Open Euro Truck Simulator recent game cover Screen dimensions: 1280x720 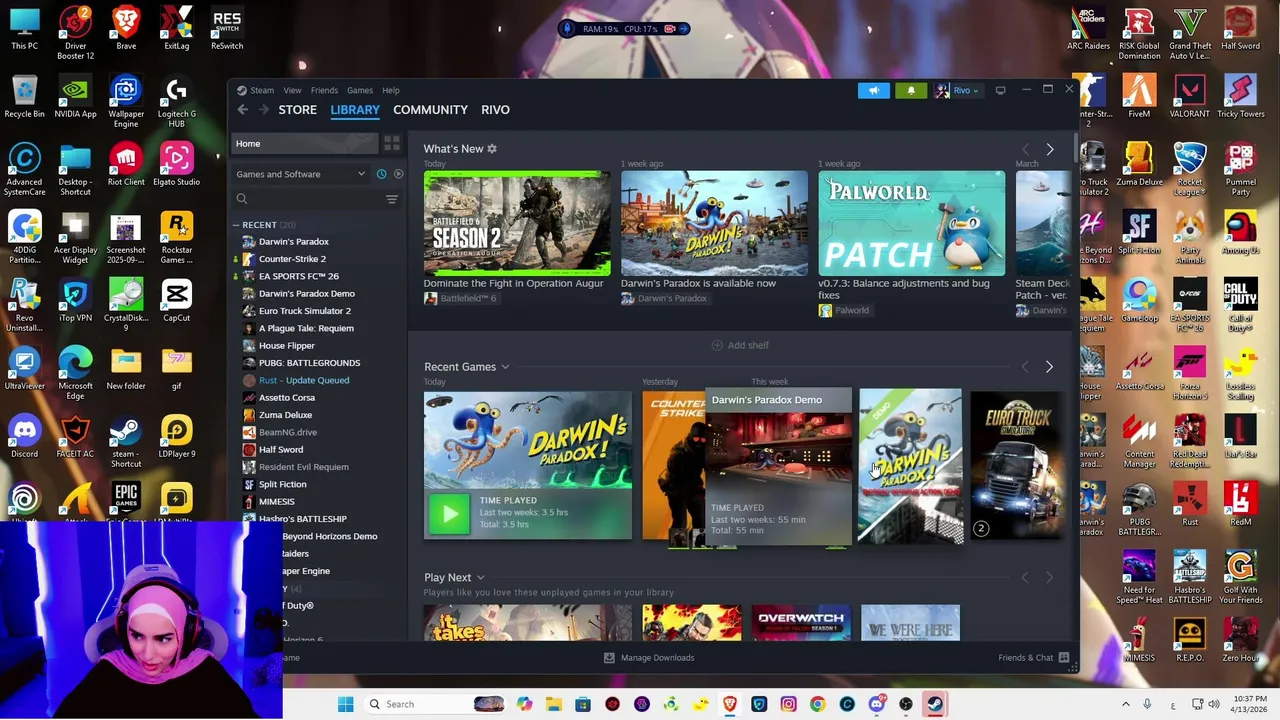click(x=1017, y=465)
